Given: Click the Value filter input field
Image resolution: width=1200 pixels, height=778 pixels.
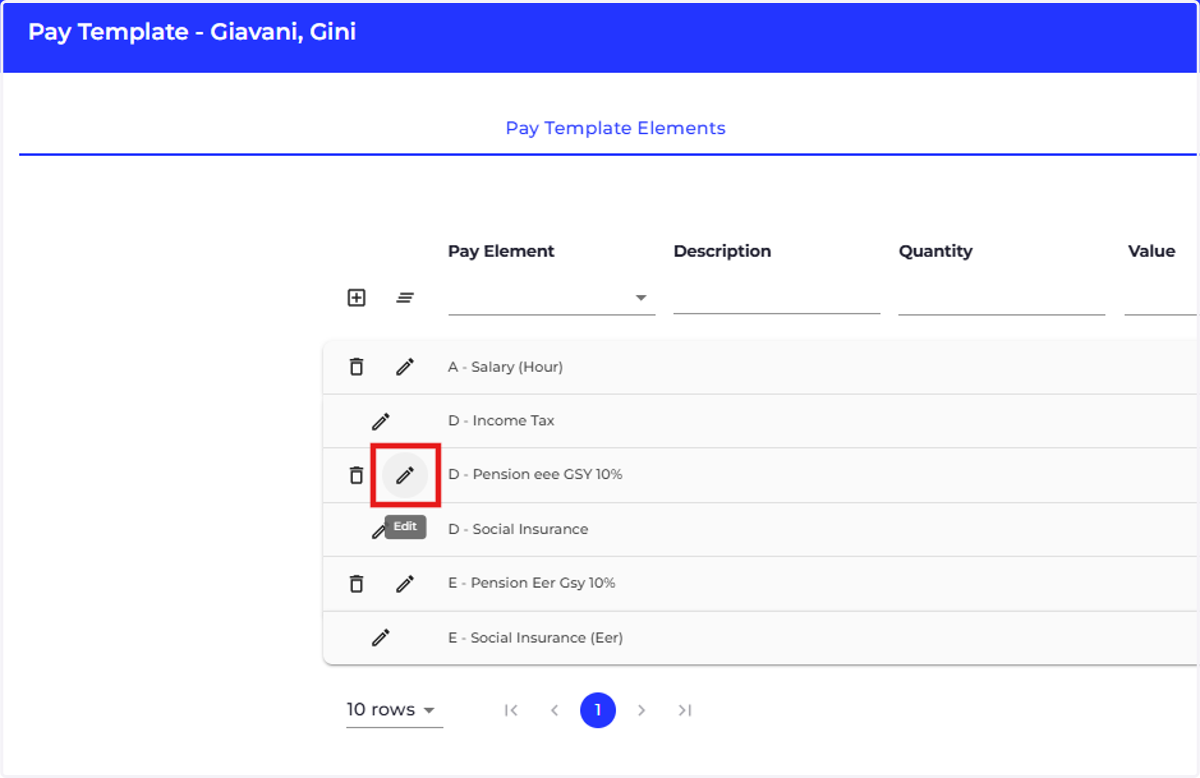Looking at the screenshot, I should click(1161, 298).
